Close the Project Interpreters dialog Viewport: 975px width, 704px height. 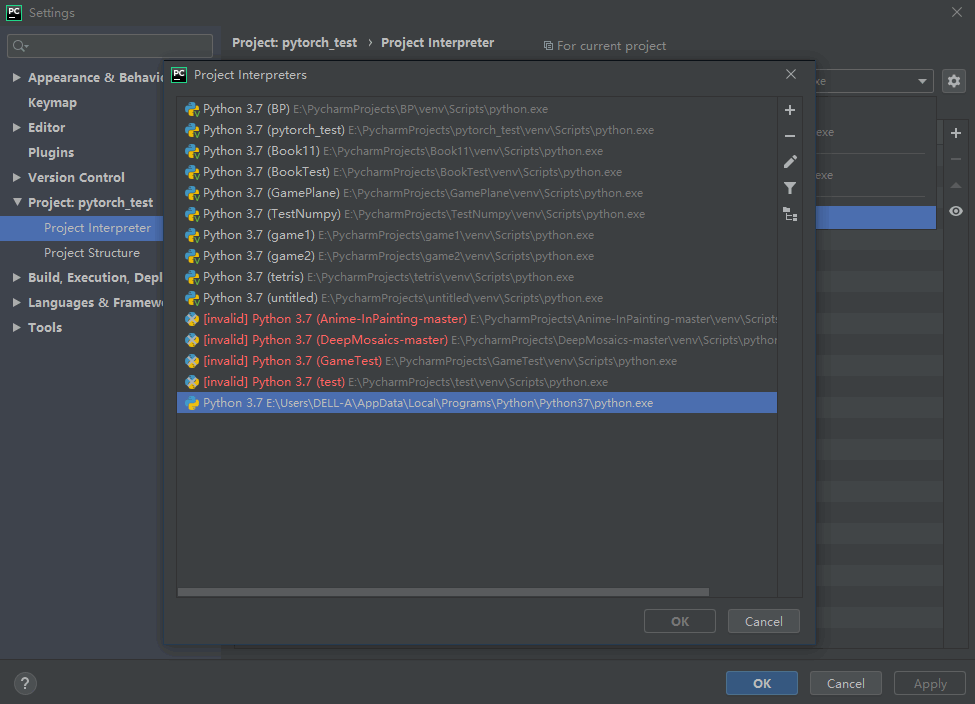pyautogui.click(x=790, y=75)
